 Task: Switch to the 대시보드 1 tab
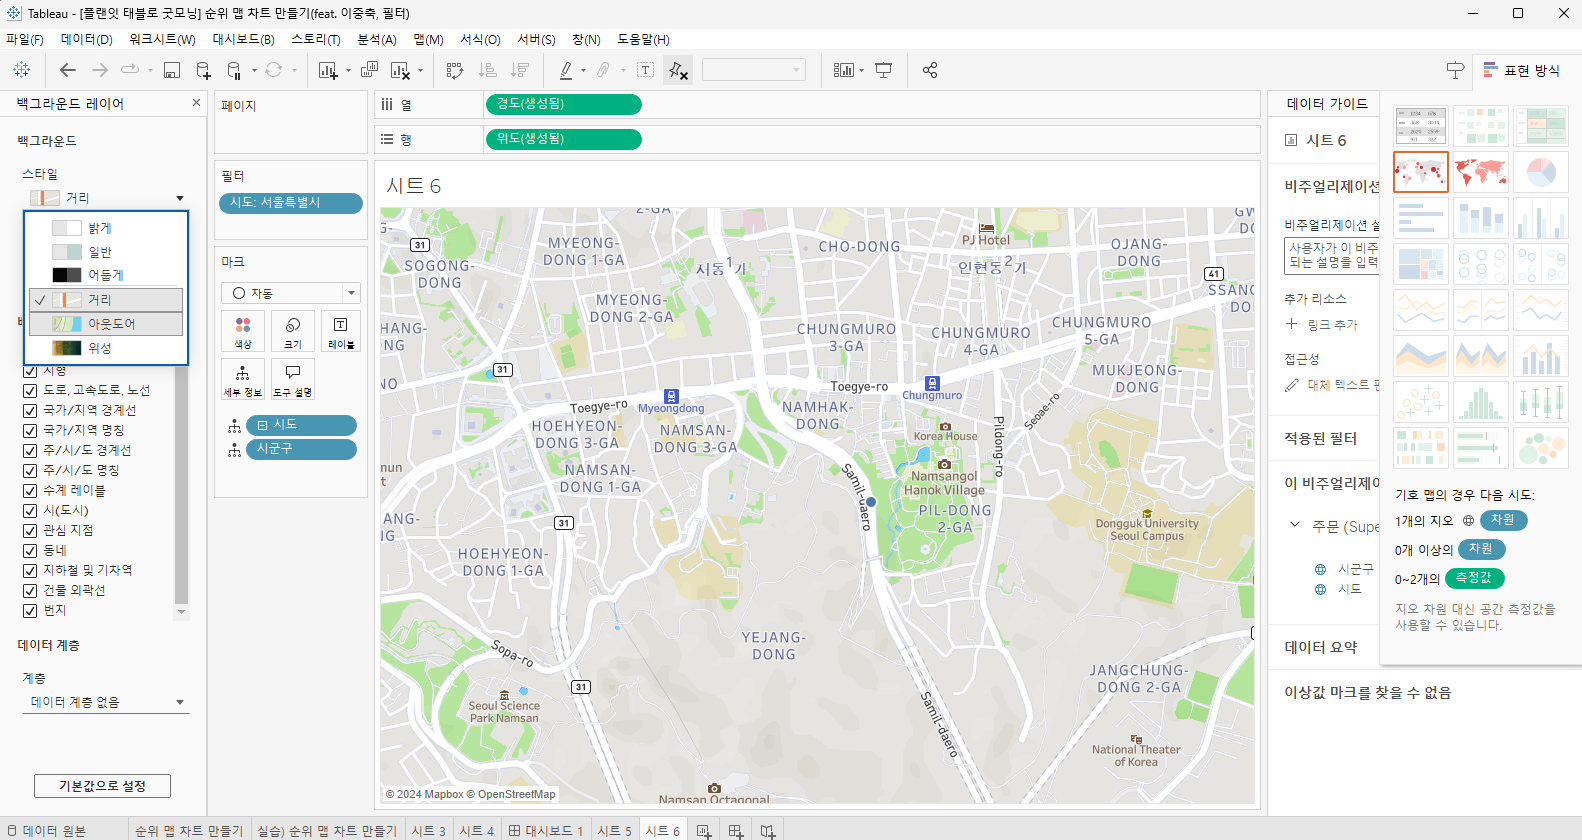pyautogui.click(x=546, y=831)
